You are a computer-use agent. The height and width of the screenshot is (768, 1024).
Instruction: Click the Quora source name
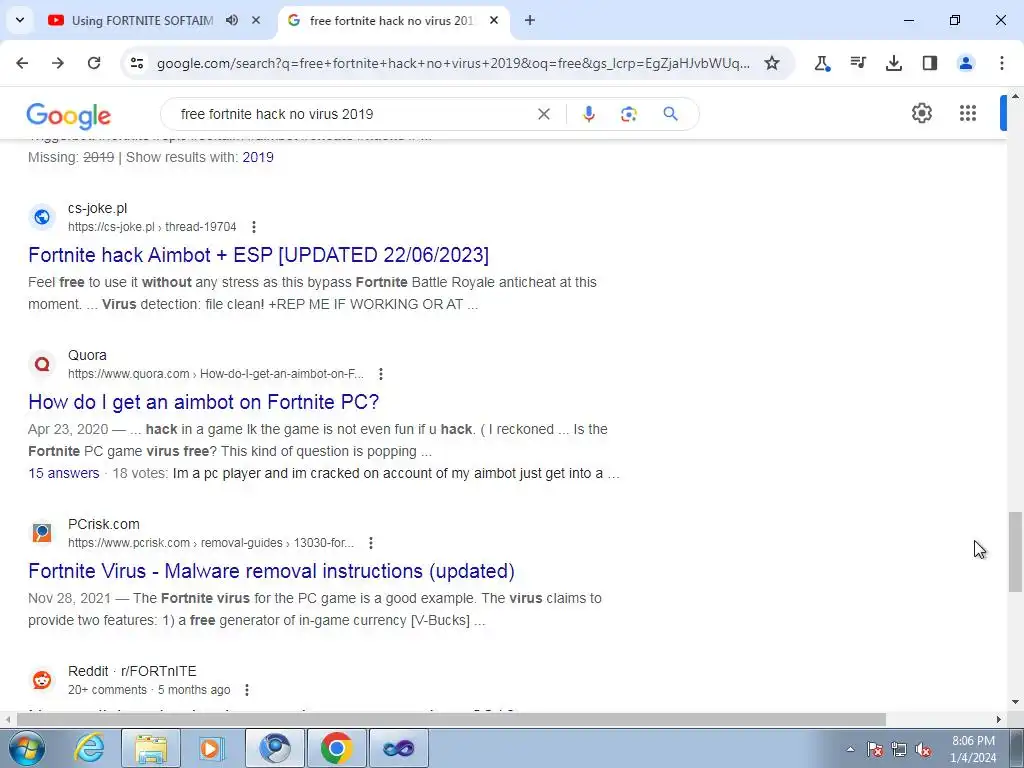[x=88, y=355]
